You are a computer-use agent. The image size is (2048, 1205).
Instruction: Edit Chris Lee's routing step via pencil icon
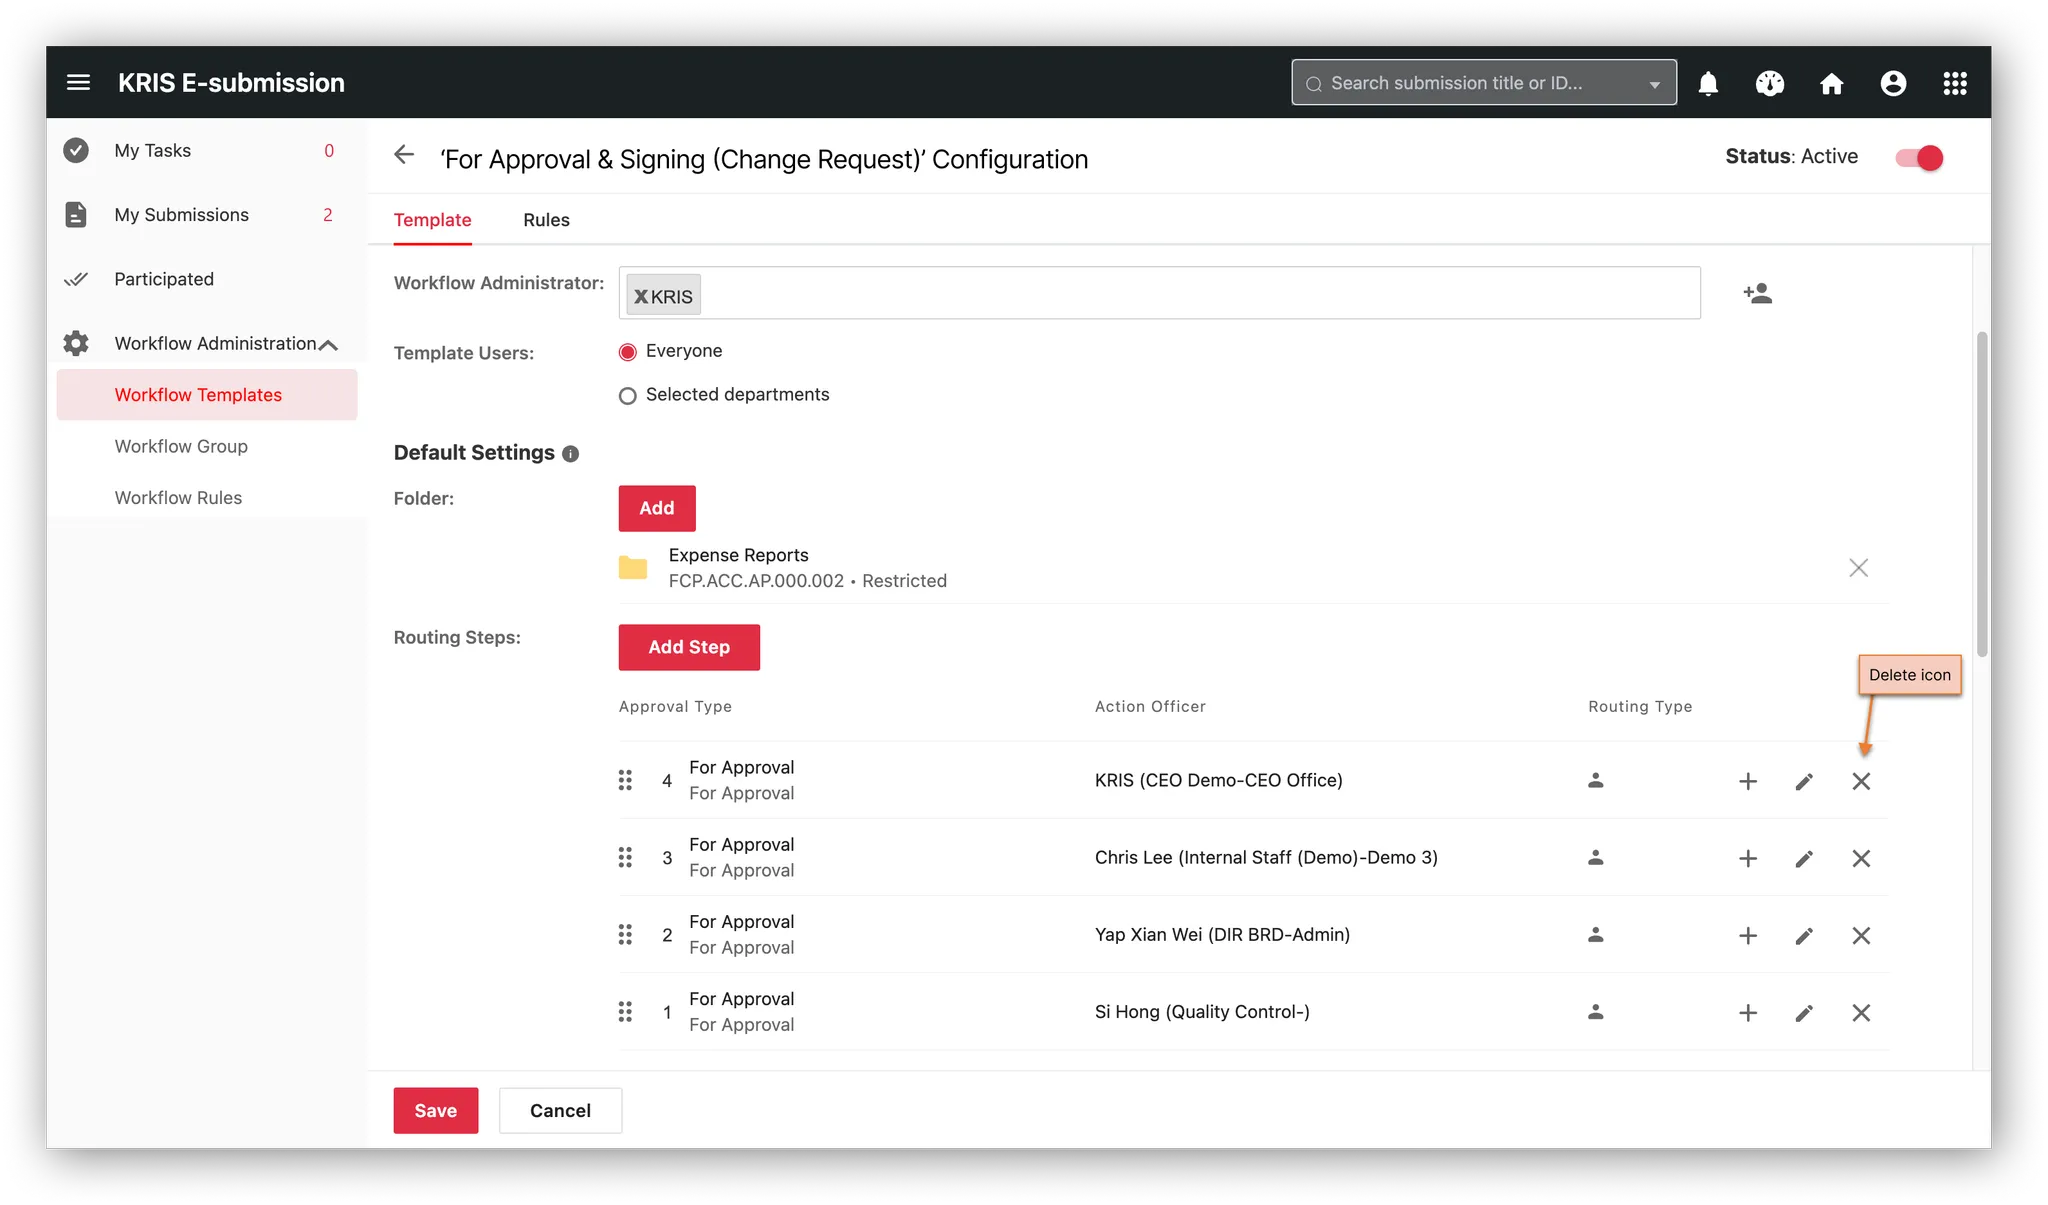click(x=1804, y=858)
